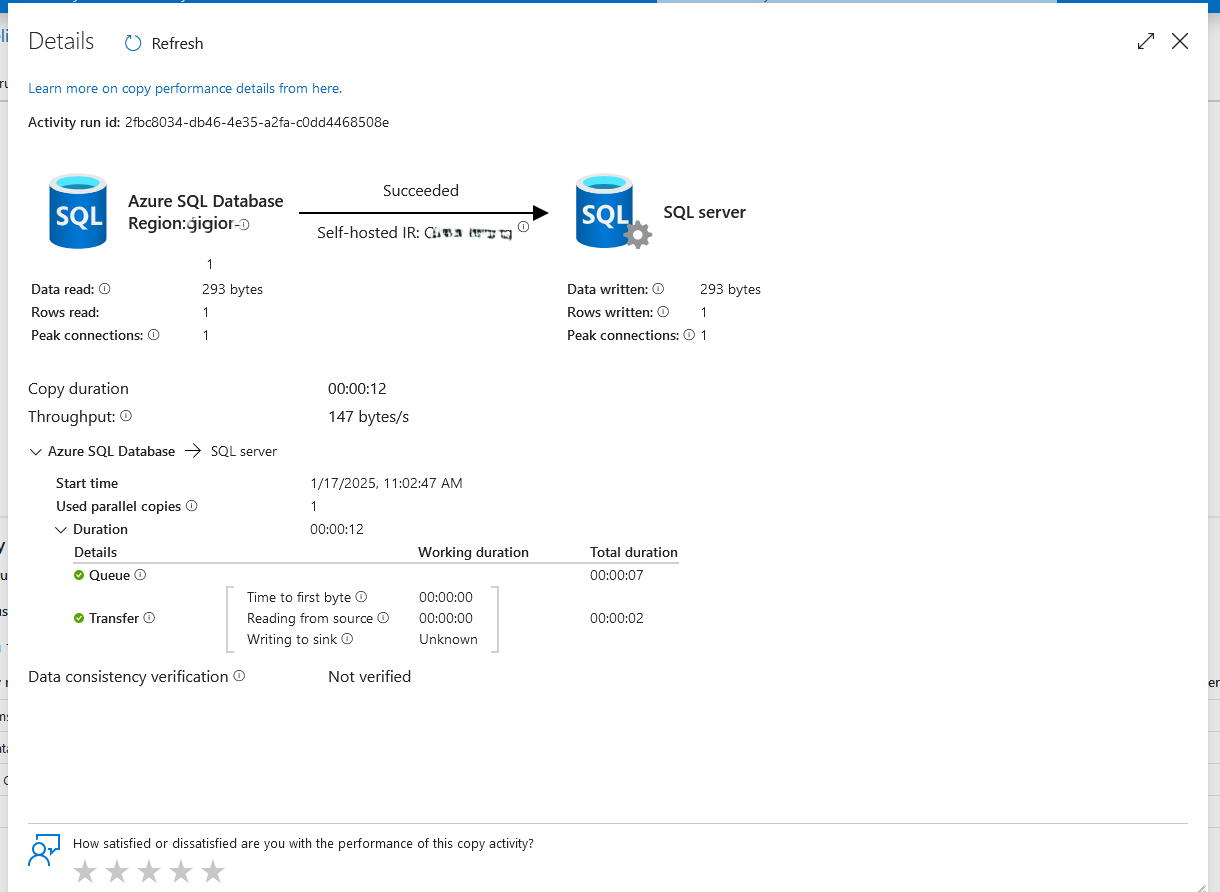Click the Throughput info icon
The width and height of the screenshot is (1220, 892).
click(126, 415)
